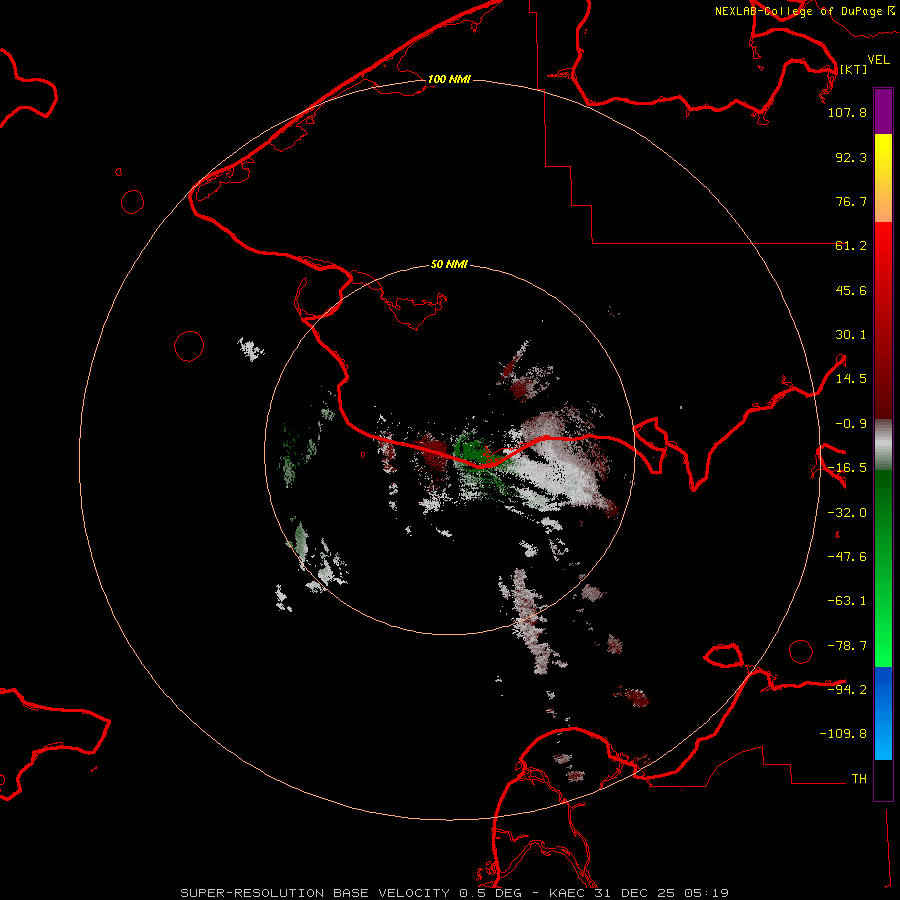Viewport: 900px width, 900px height.
Task: Click the -47.6 velocity scale value
Action: [x=847, y=557]
